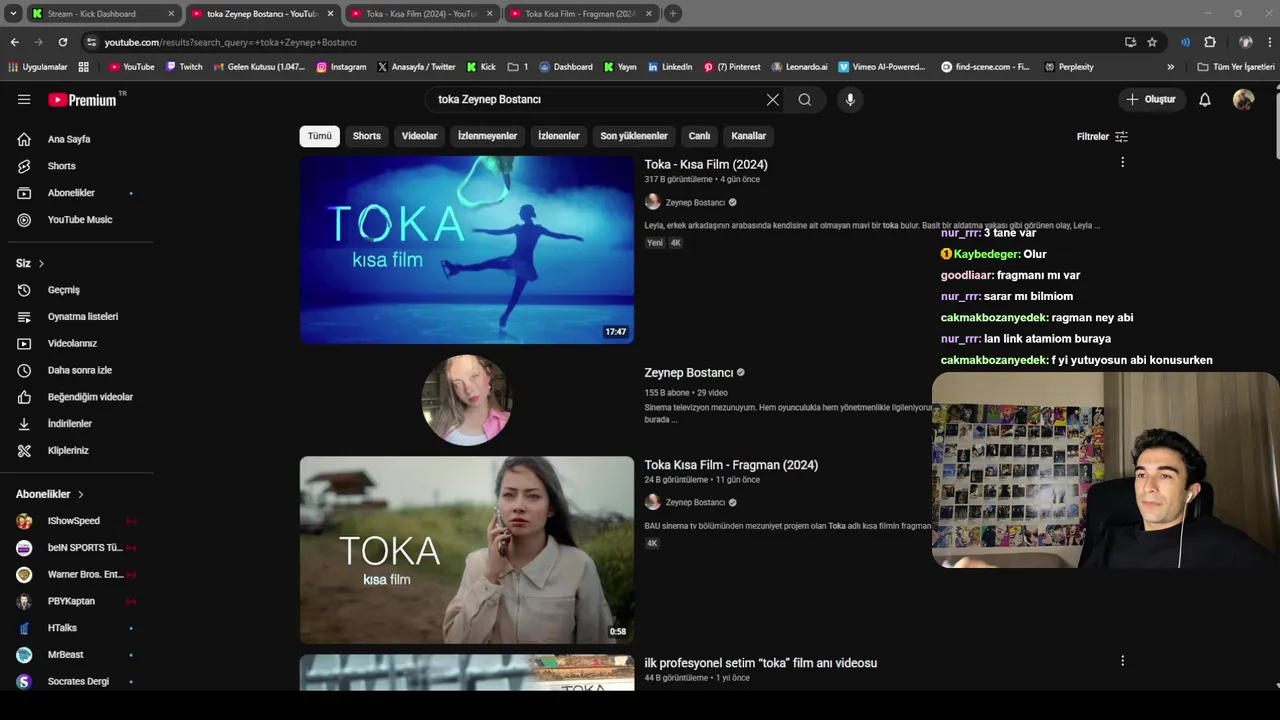
Task: Open IShowSpeed subscription channel
Action: point(75,521)
